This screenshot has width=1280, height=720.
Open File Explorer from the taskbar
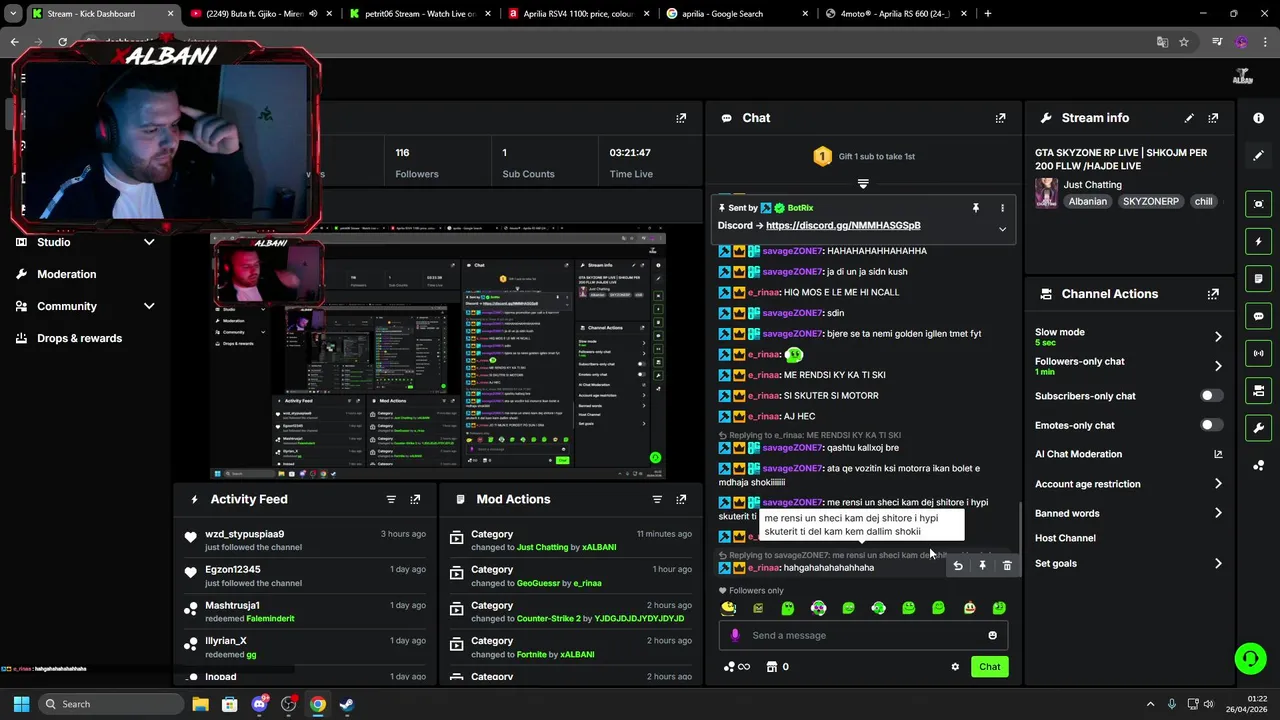click(x=200, y=704)
